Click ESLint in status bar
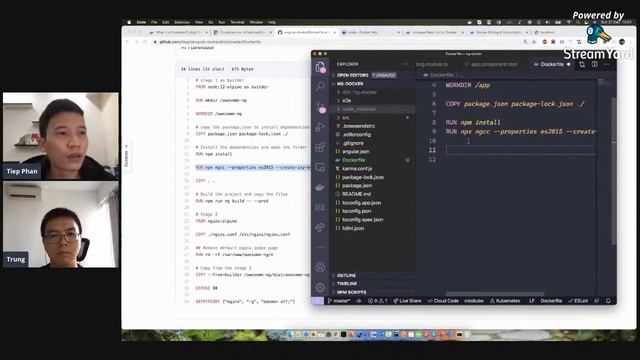The width and height of the screenshot is (640, 360). pos(578,301)
